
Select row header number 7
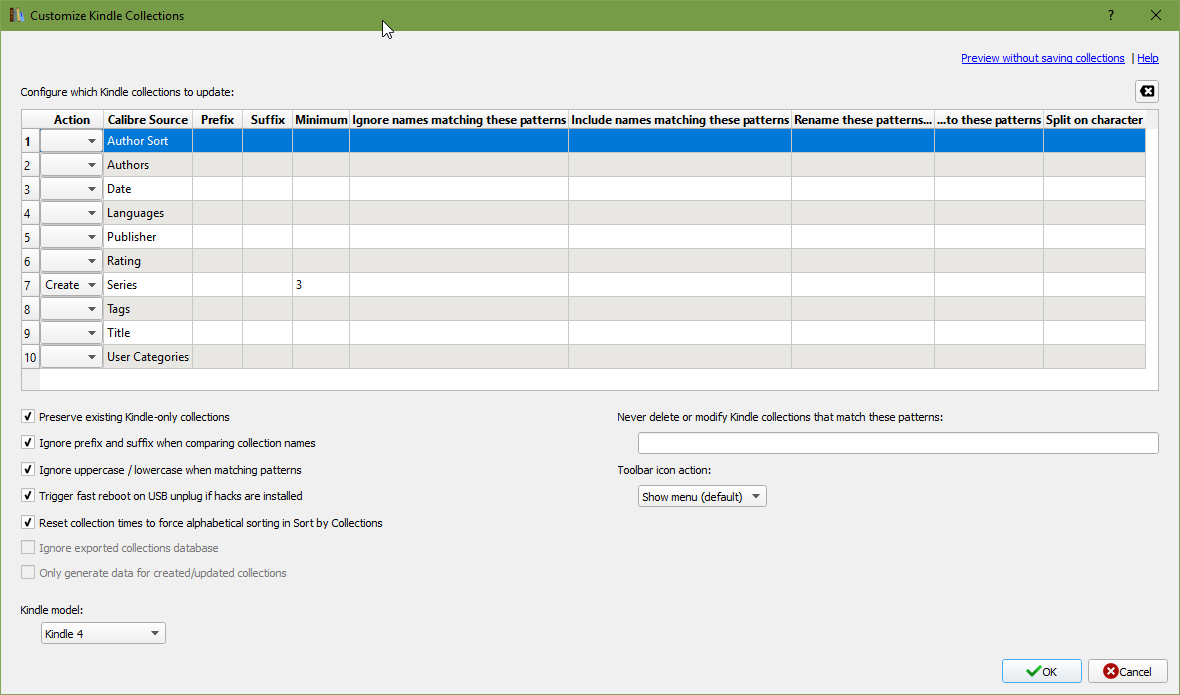pyautogui.click(x=30, y=285)
